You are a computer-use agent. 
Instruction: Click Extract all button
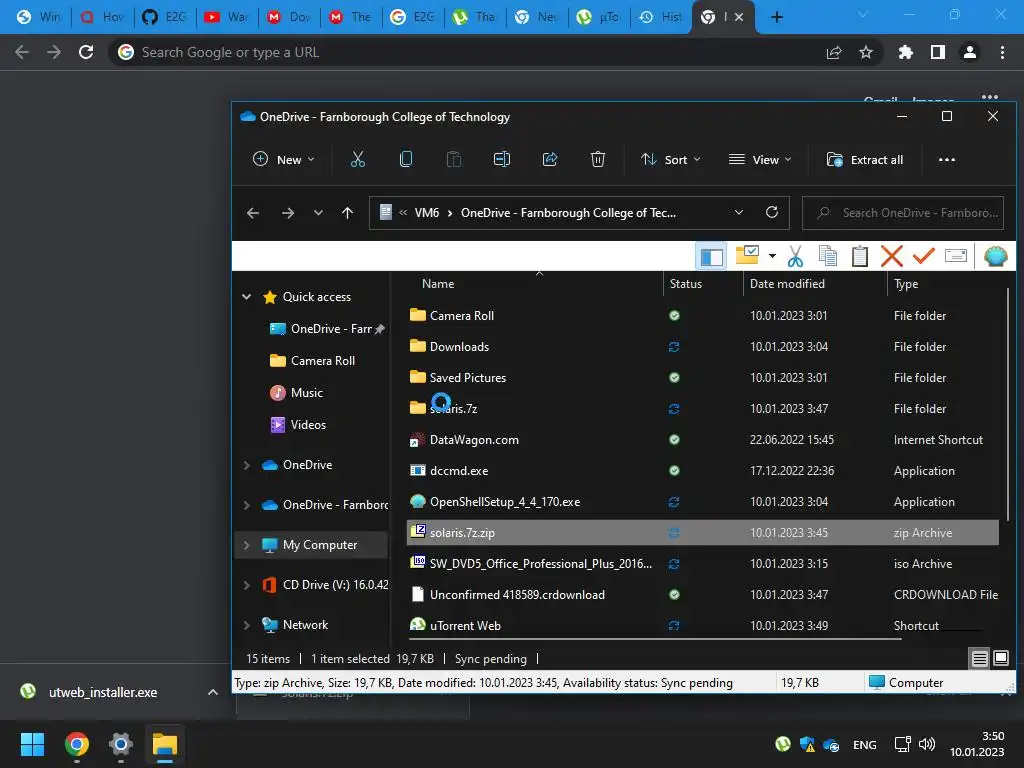tap(865, 159)
